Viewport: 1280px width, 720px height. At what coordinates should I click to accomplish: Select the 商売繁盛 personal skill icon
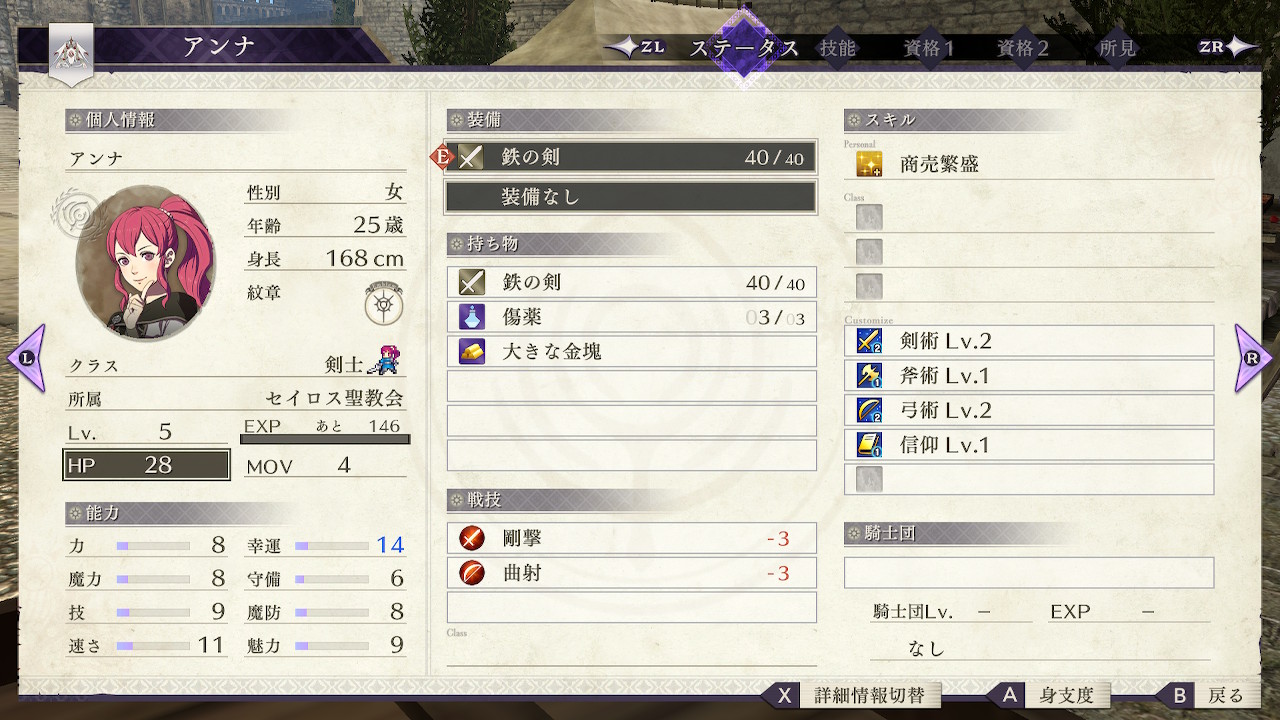(x=869, y=164)
